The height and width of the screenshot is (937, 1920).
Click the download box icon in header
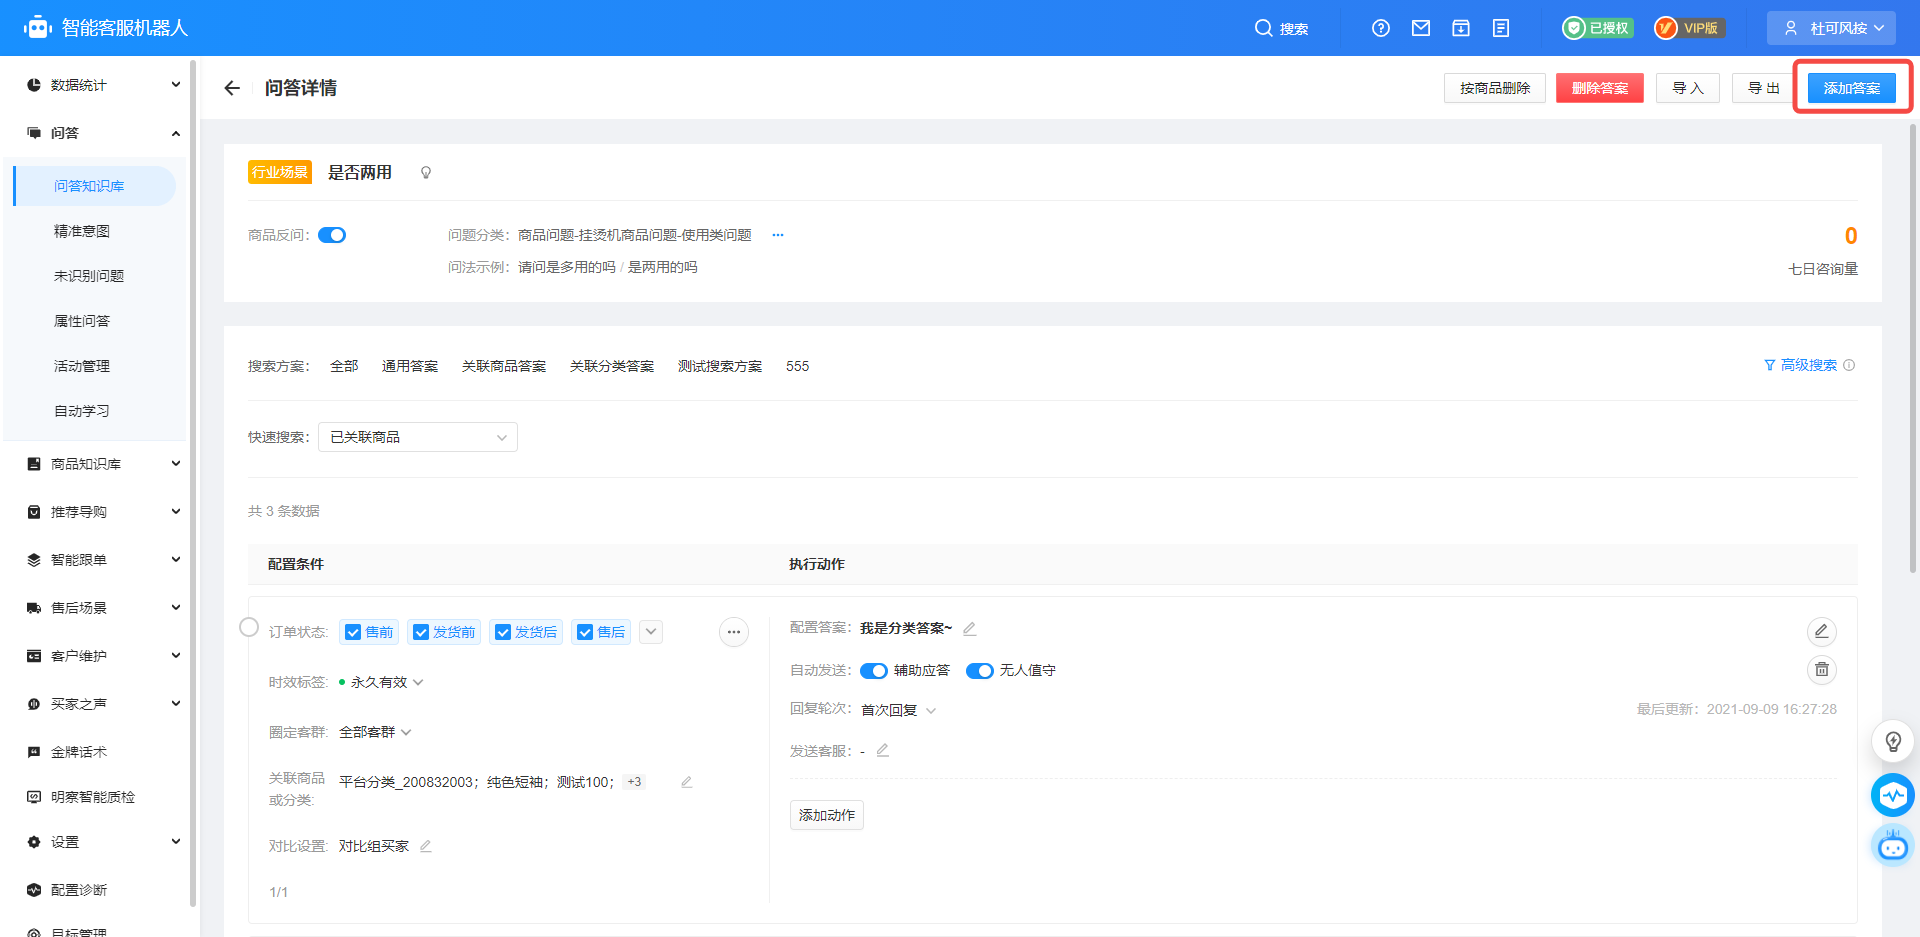[1461, 28]
